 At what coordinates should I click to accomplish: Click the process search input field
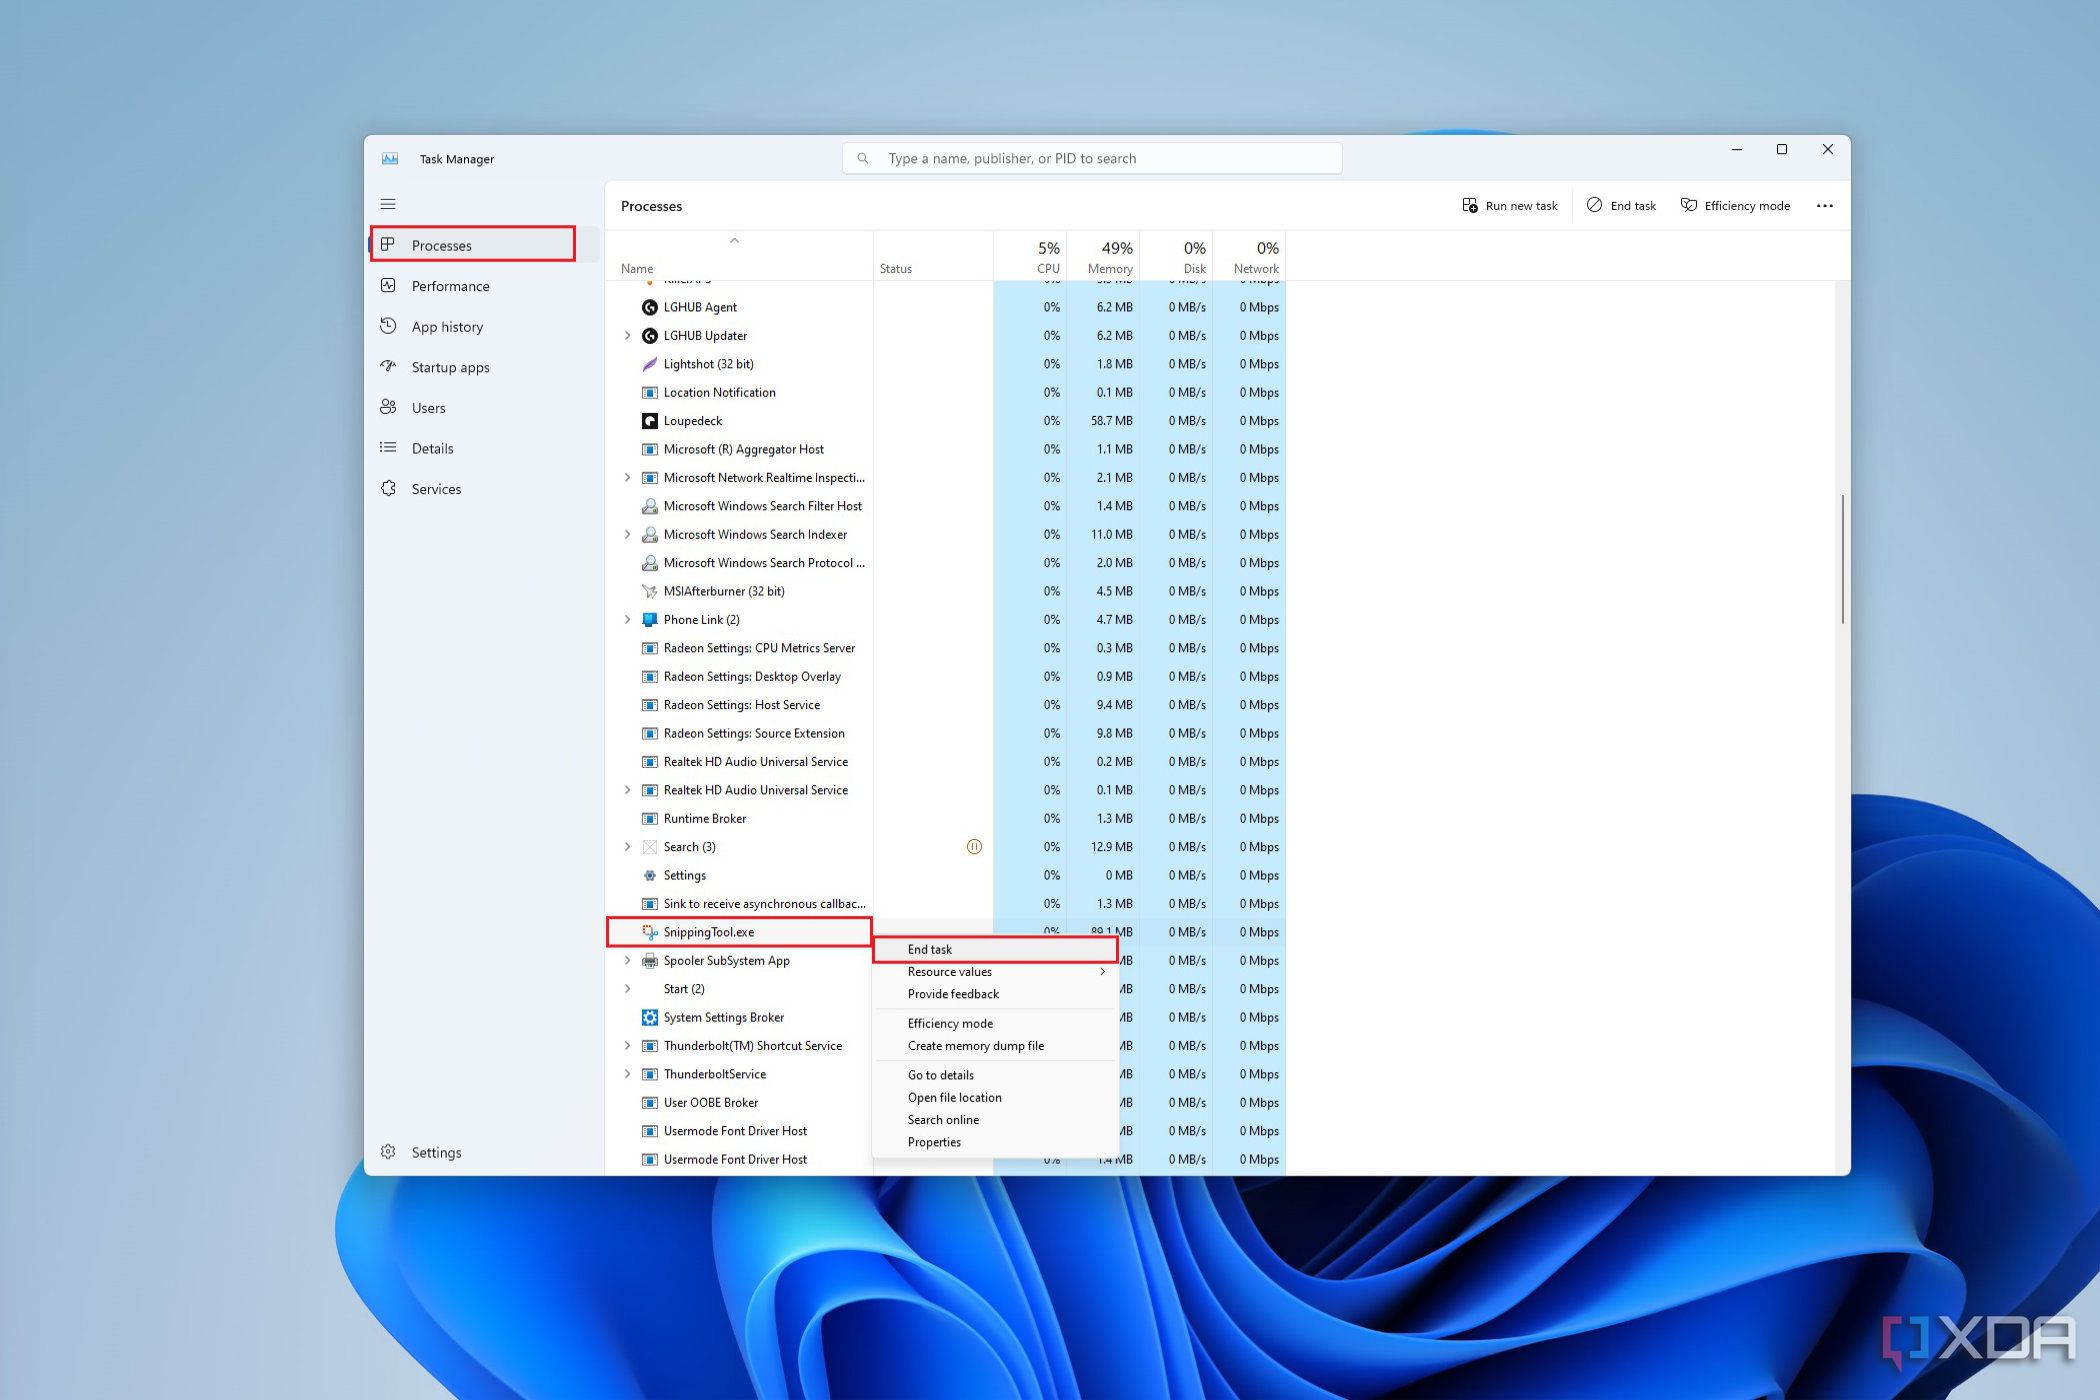[x=1092, y=158]
